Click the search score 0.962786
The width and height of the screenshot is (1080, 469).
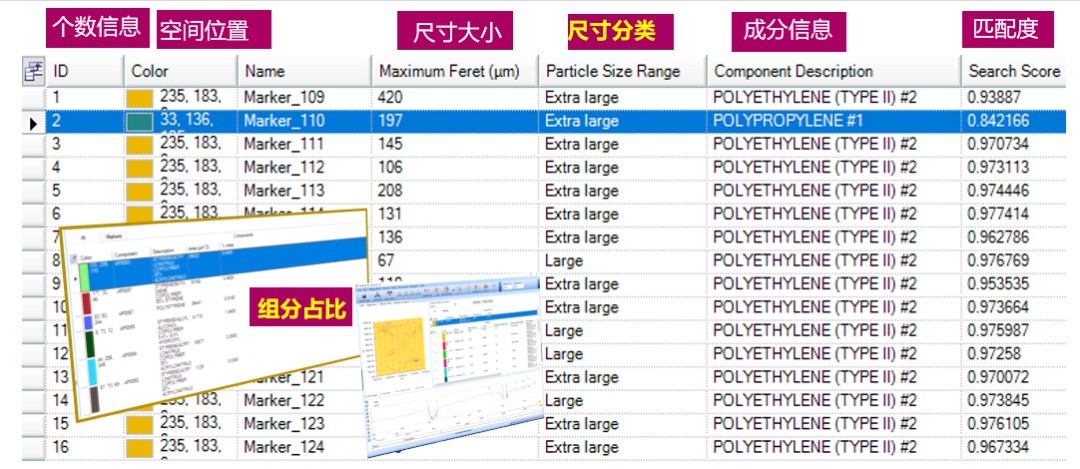(x=999, y=238)
